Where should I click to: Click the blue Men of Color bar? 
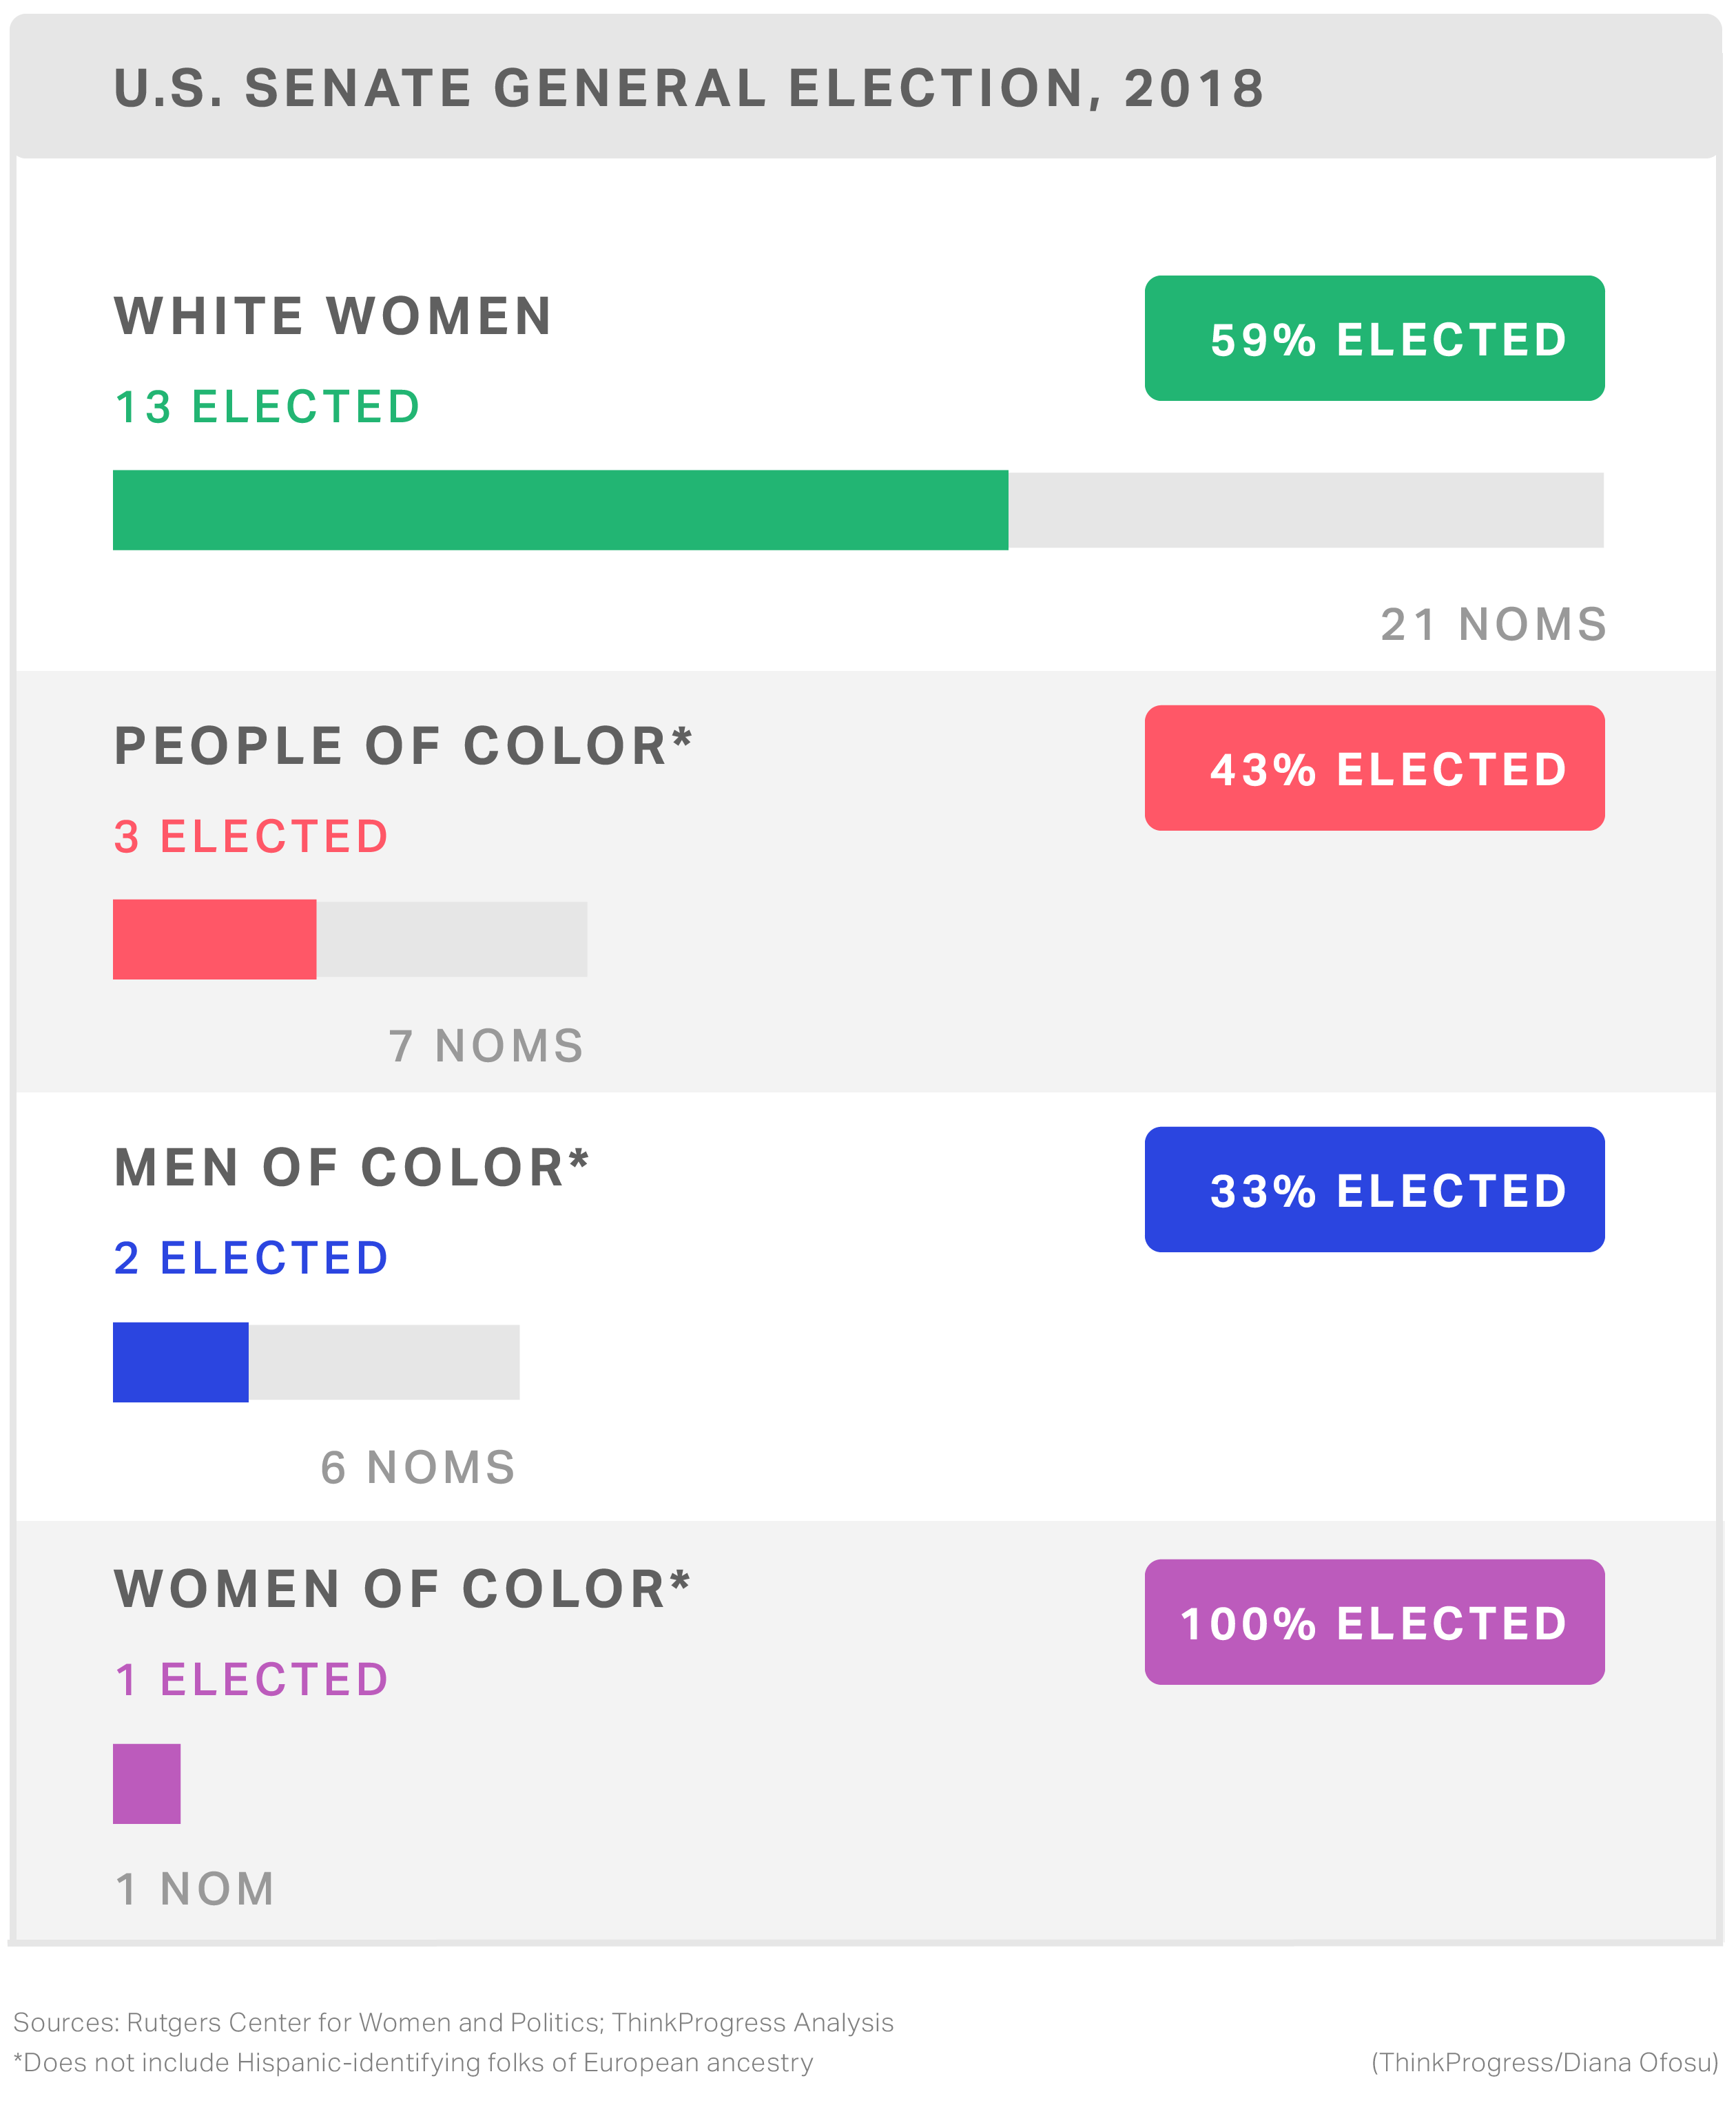(x=180, y=1362)
